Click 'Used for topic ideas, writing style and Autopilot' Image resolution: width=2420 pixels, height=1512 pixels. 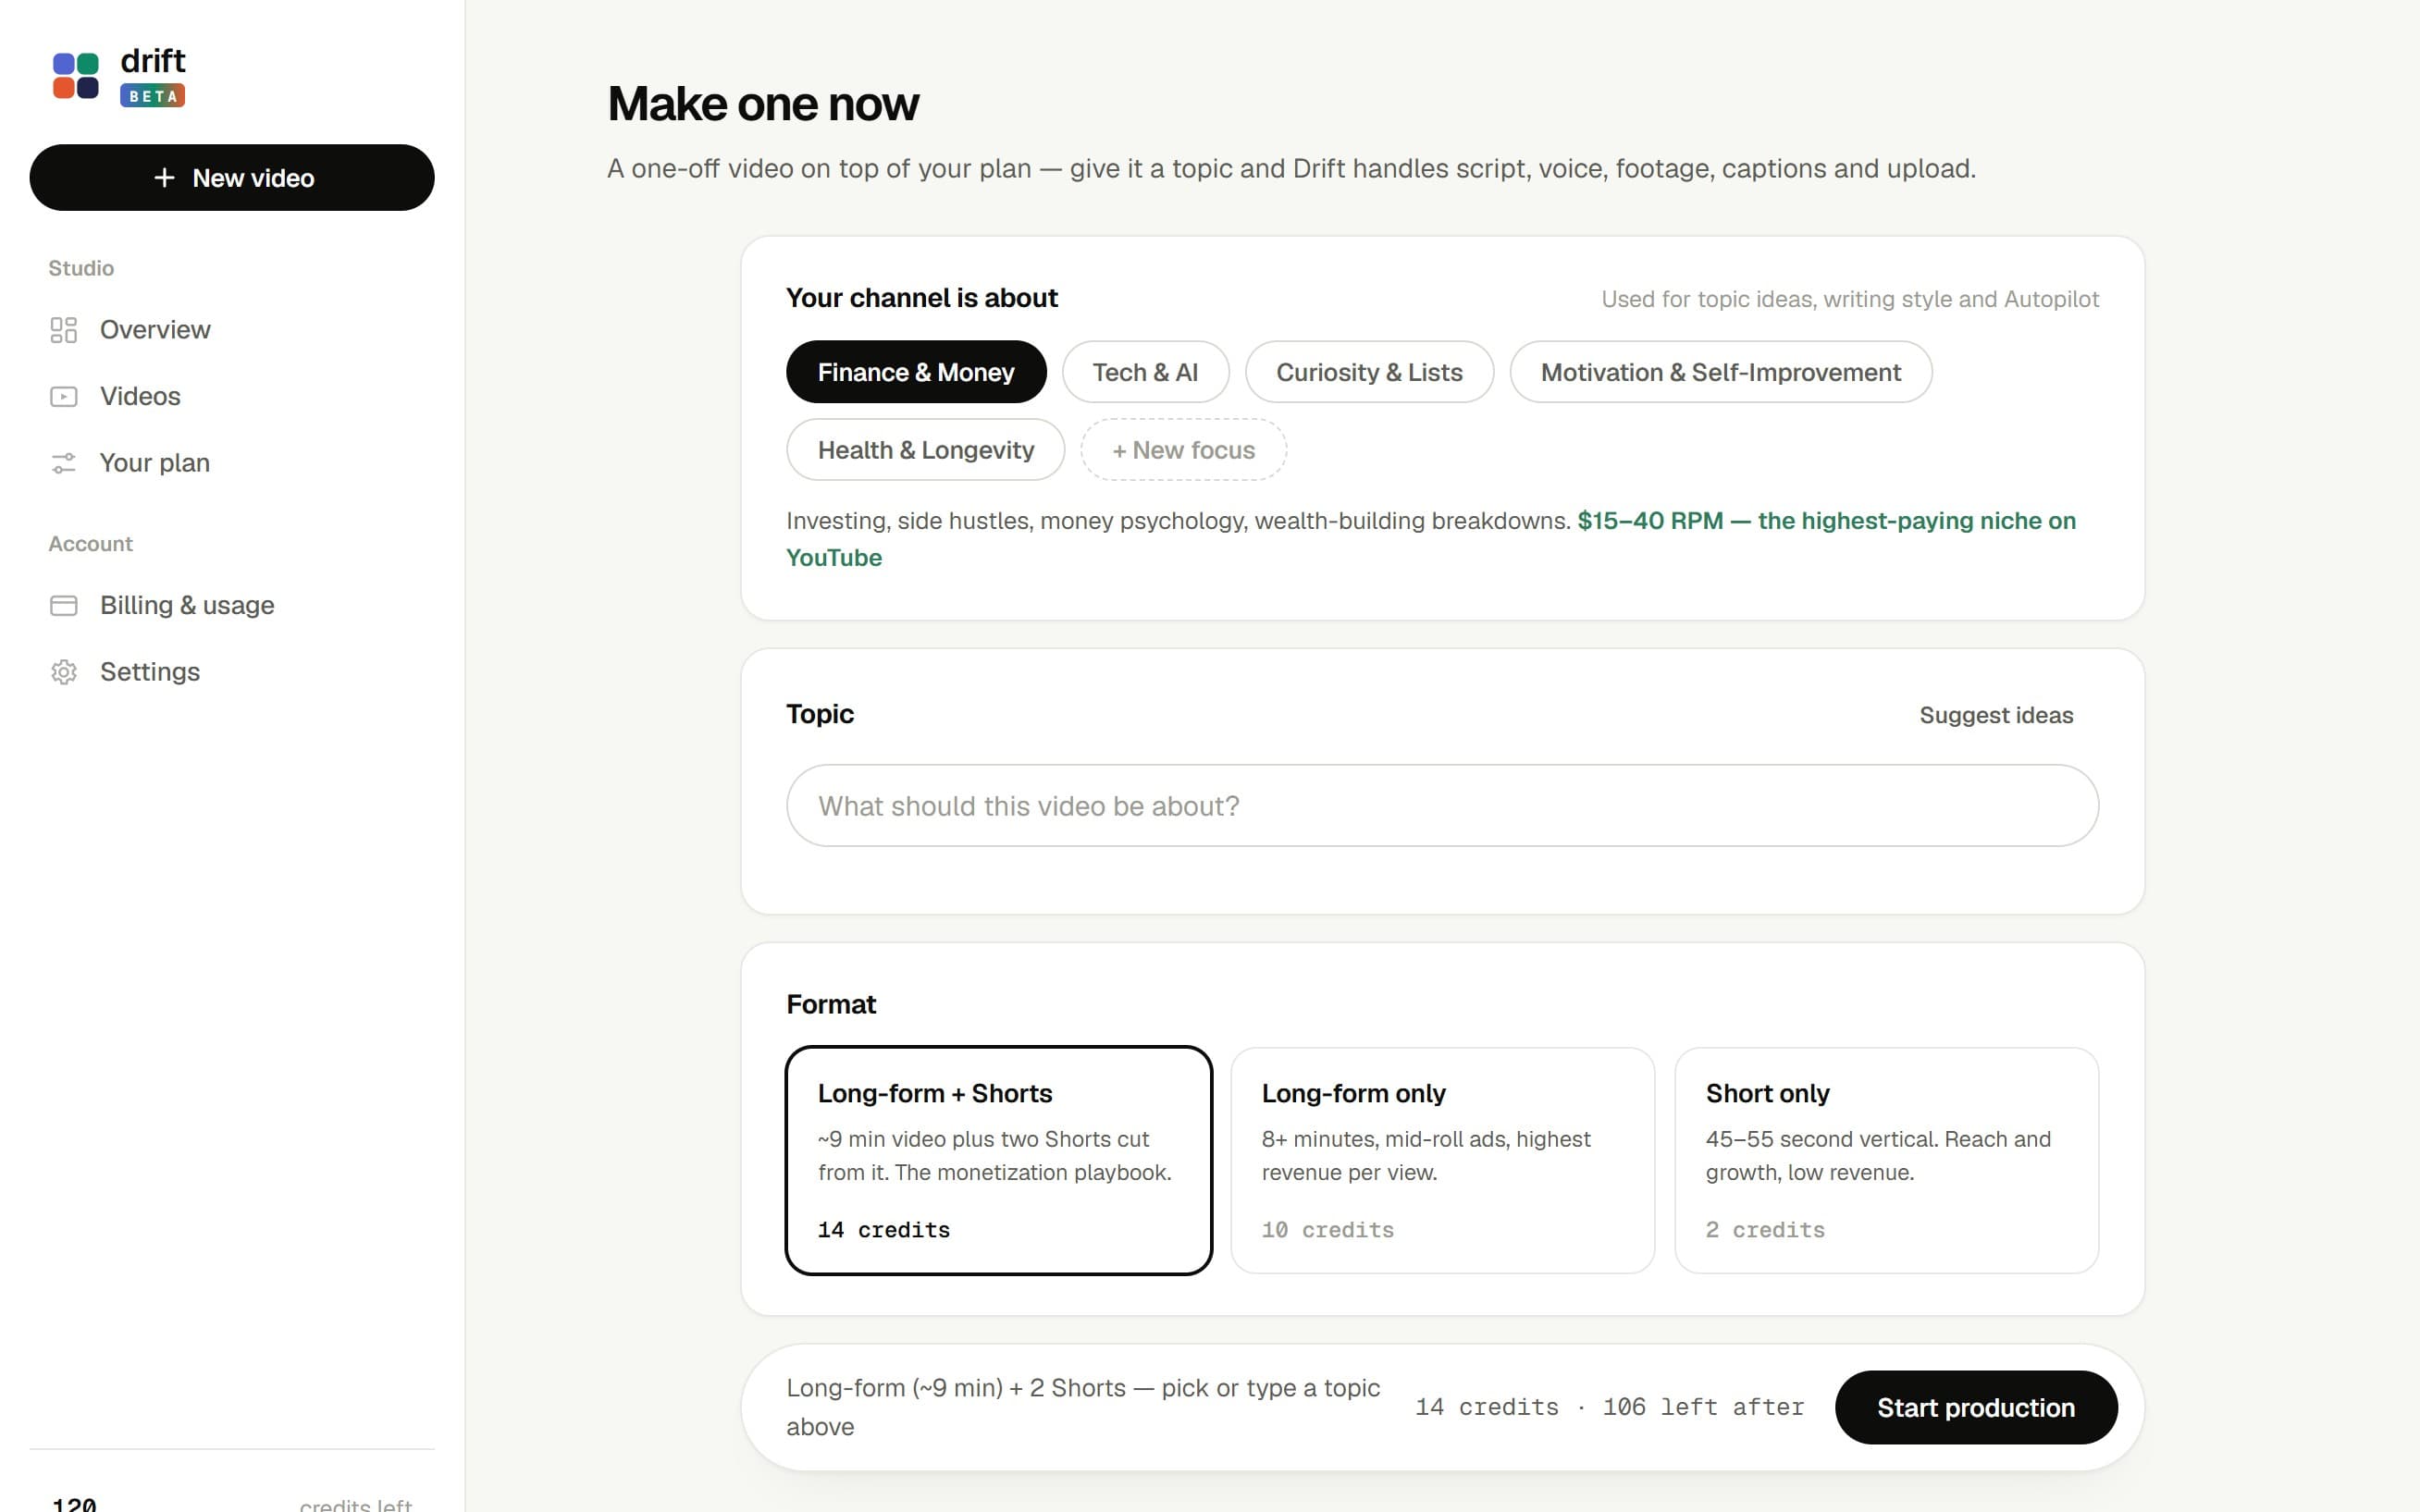(x=1850, y=299)
